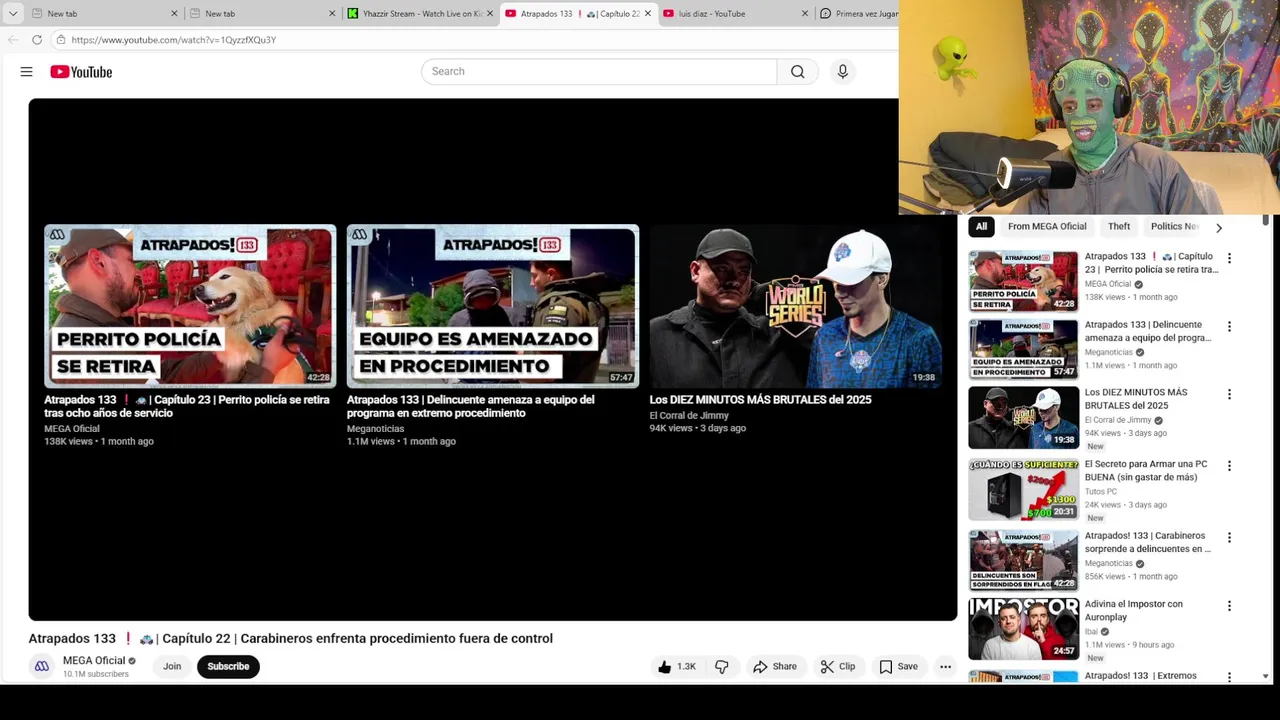Click the YouTube search input field
Image resolution: width=1280 pixels, height=720 pixels.
599,71
